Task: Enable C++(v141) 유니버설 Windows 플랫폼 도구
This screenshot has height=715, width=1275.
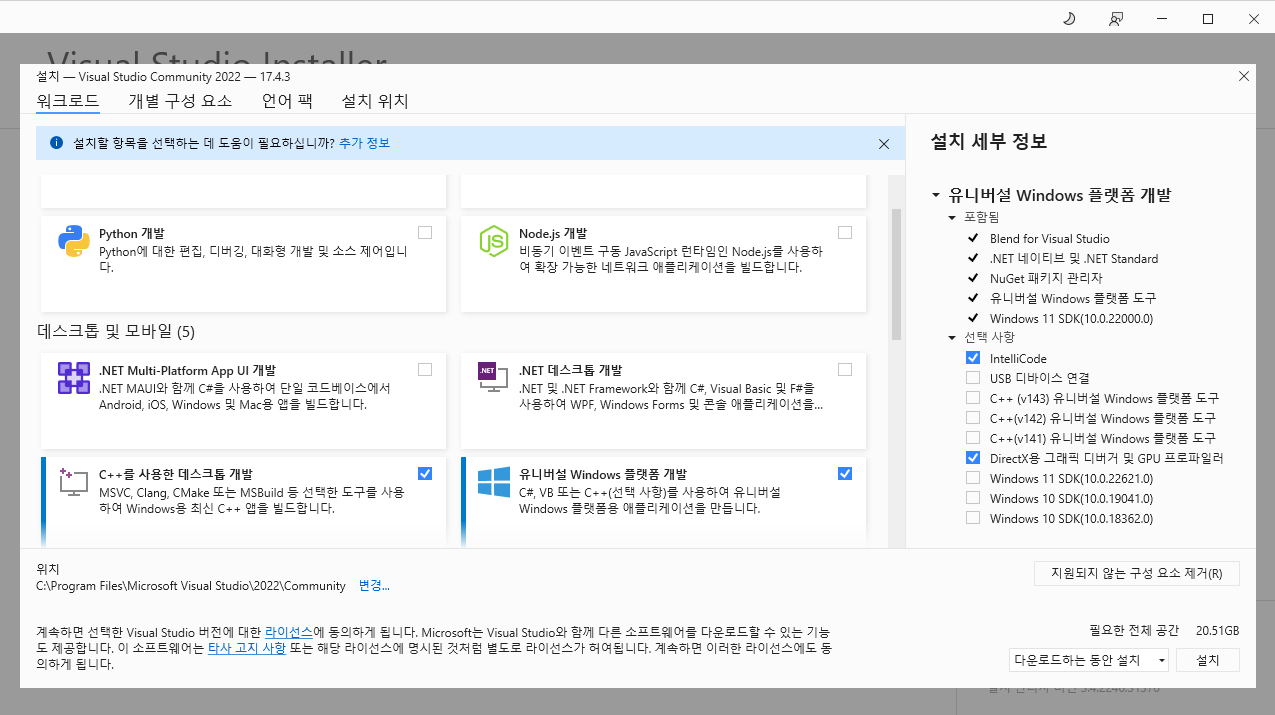Action: click(x=973, y=438)
